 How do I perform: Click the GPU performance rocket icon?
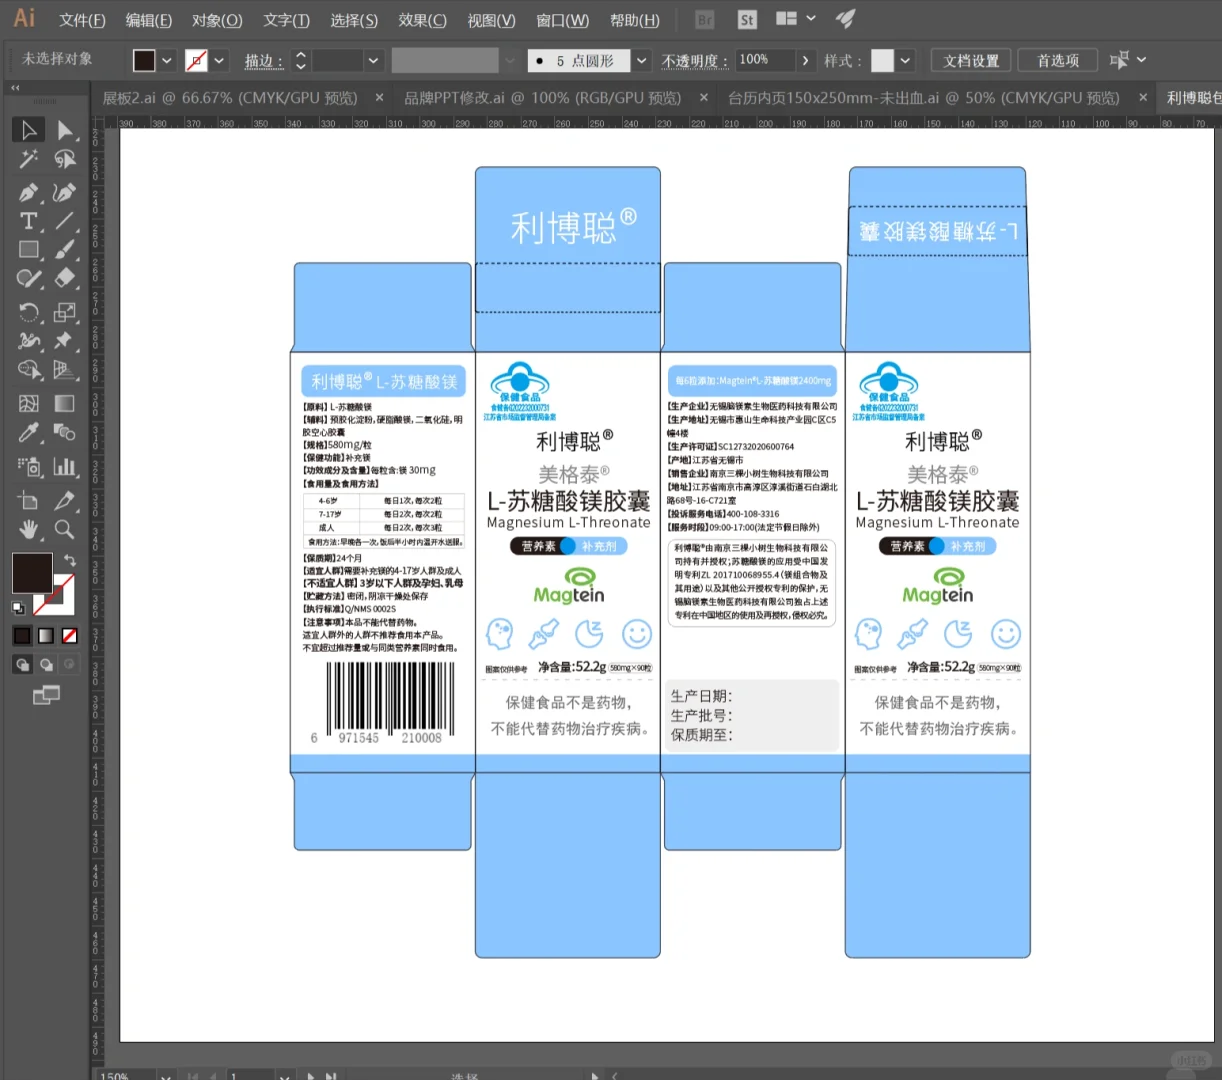846,18
